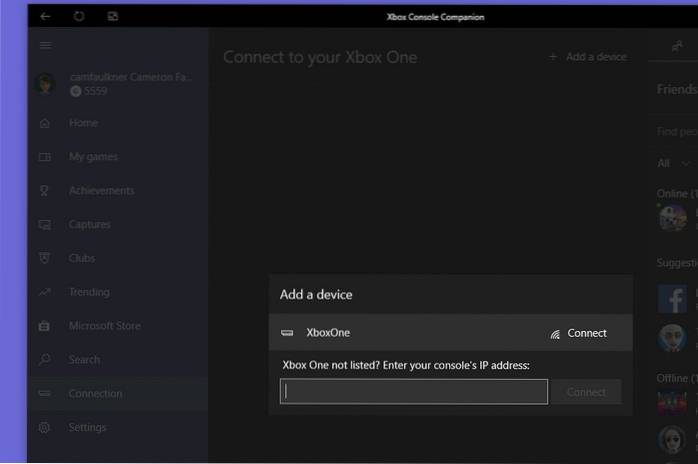Click Add a device button
This screenshot has width=698, height=464.
click(588, 57)
